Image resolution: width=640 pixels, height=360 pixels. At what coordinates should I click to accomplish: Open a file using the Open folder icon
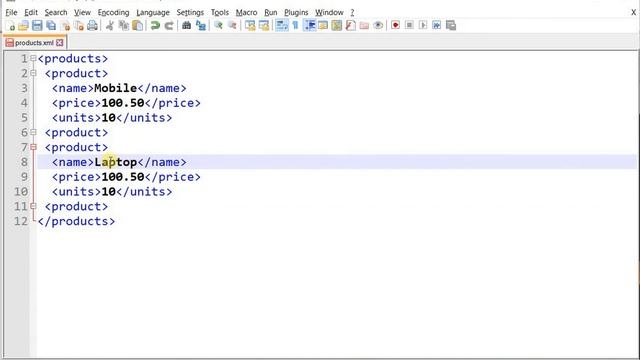pyautogui.click(x=23, y=26)
